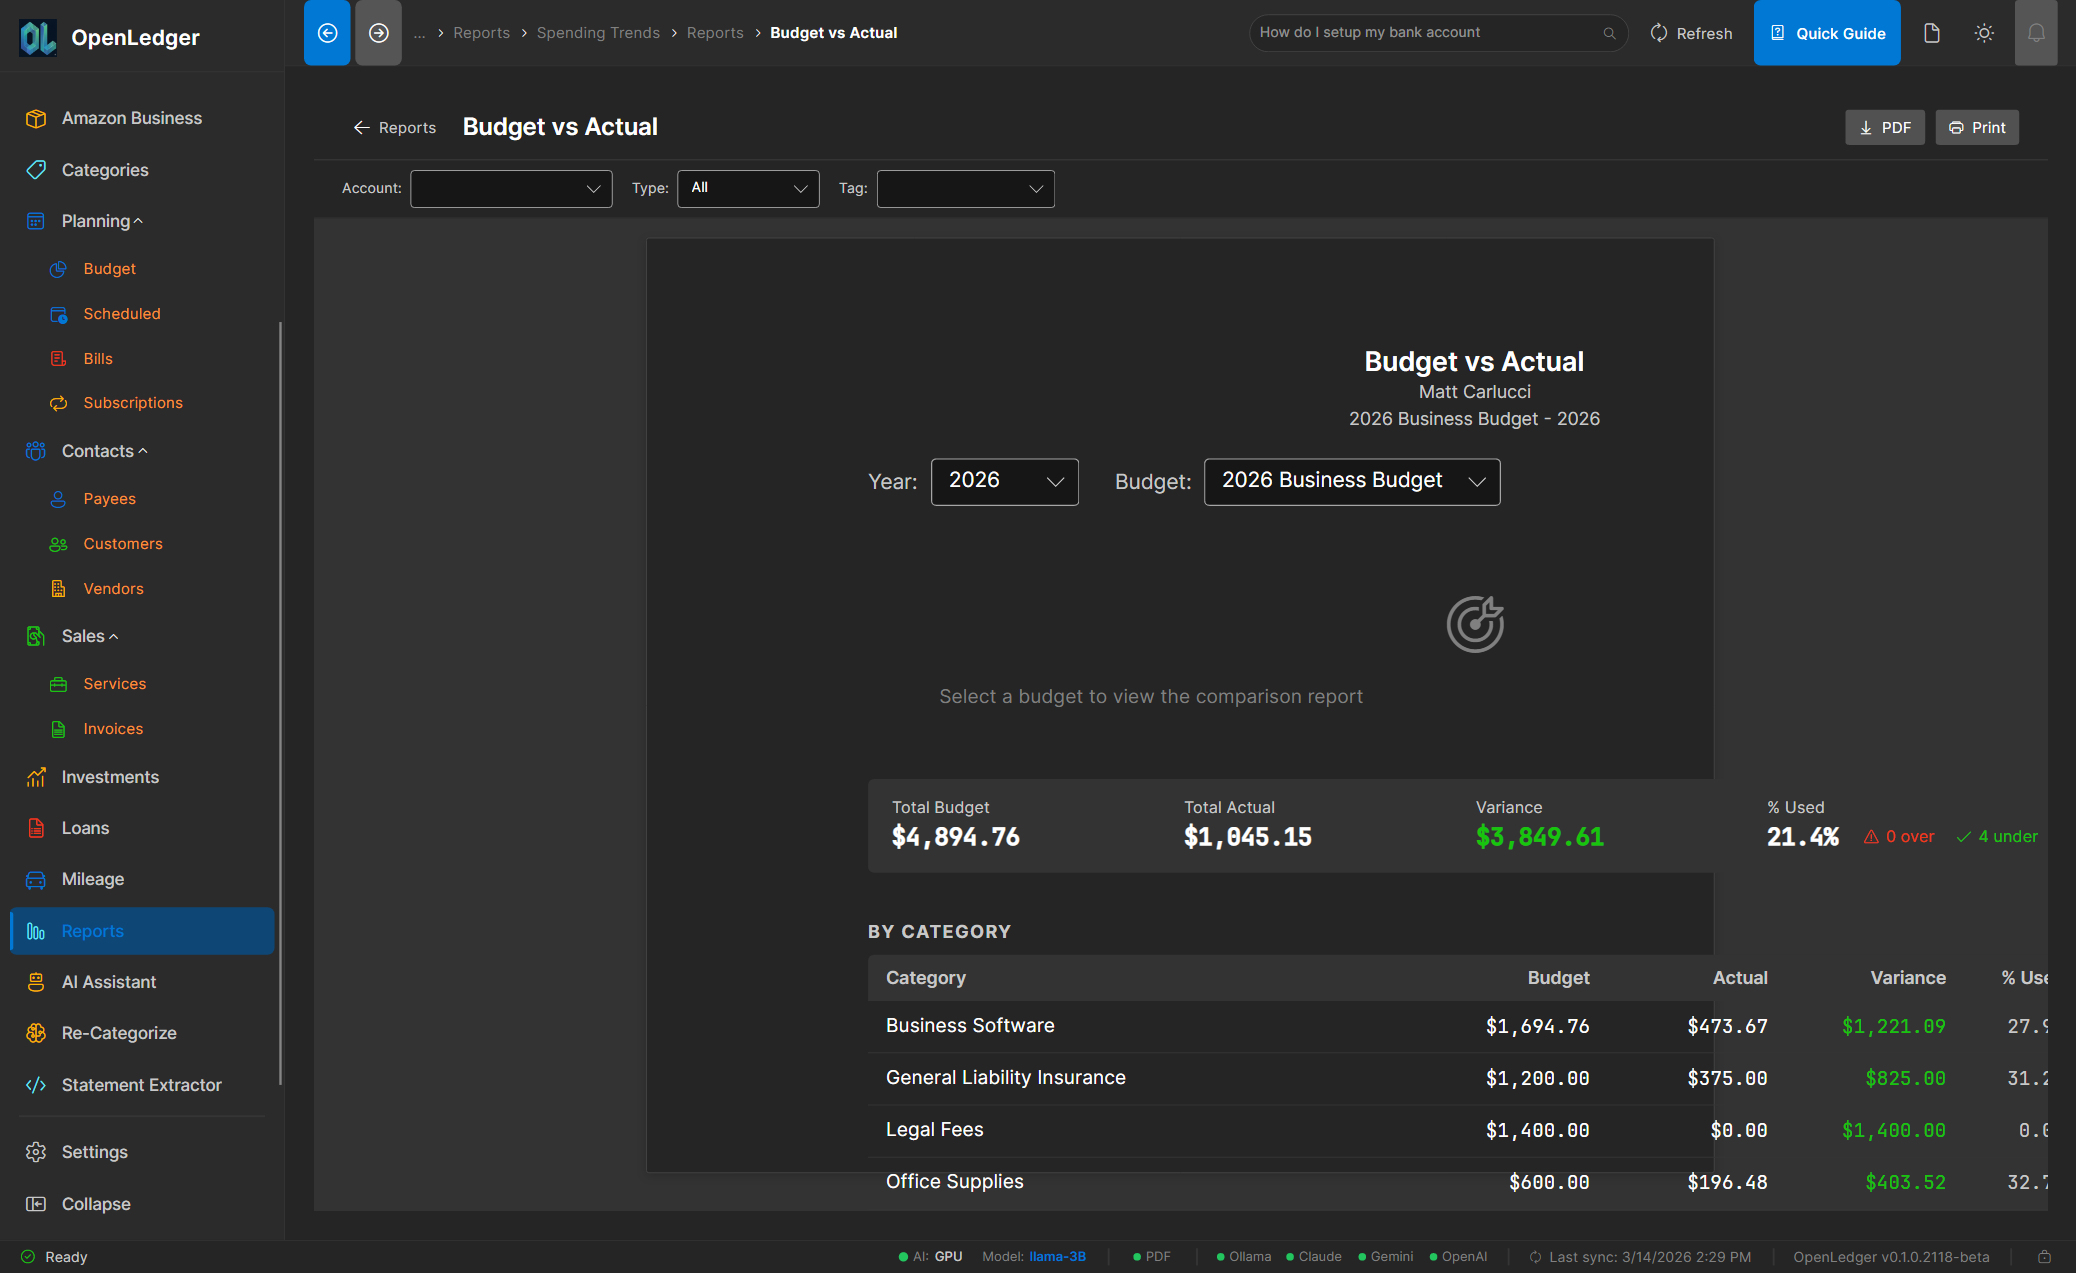Select the Invoices icon under Sales

tap(59, 728)
